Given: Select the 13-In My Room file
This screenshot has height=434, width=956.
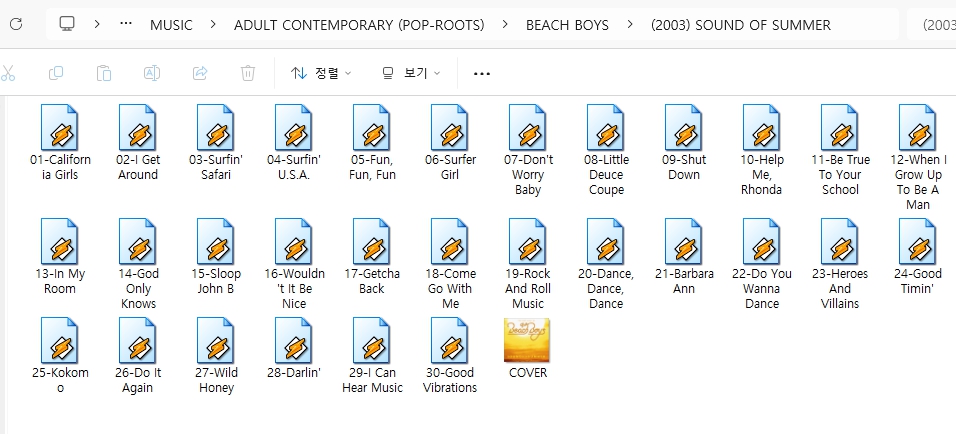Looking at the screenshot, I should tap(60, 257).
